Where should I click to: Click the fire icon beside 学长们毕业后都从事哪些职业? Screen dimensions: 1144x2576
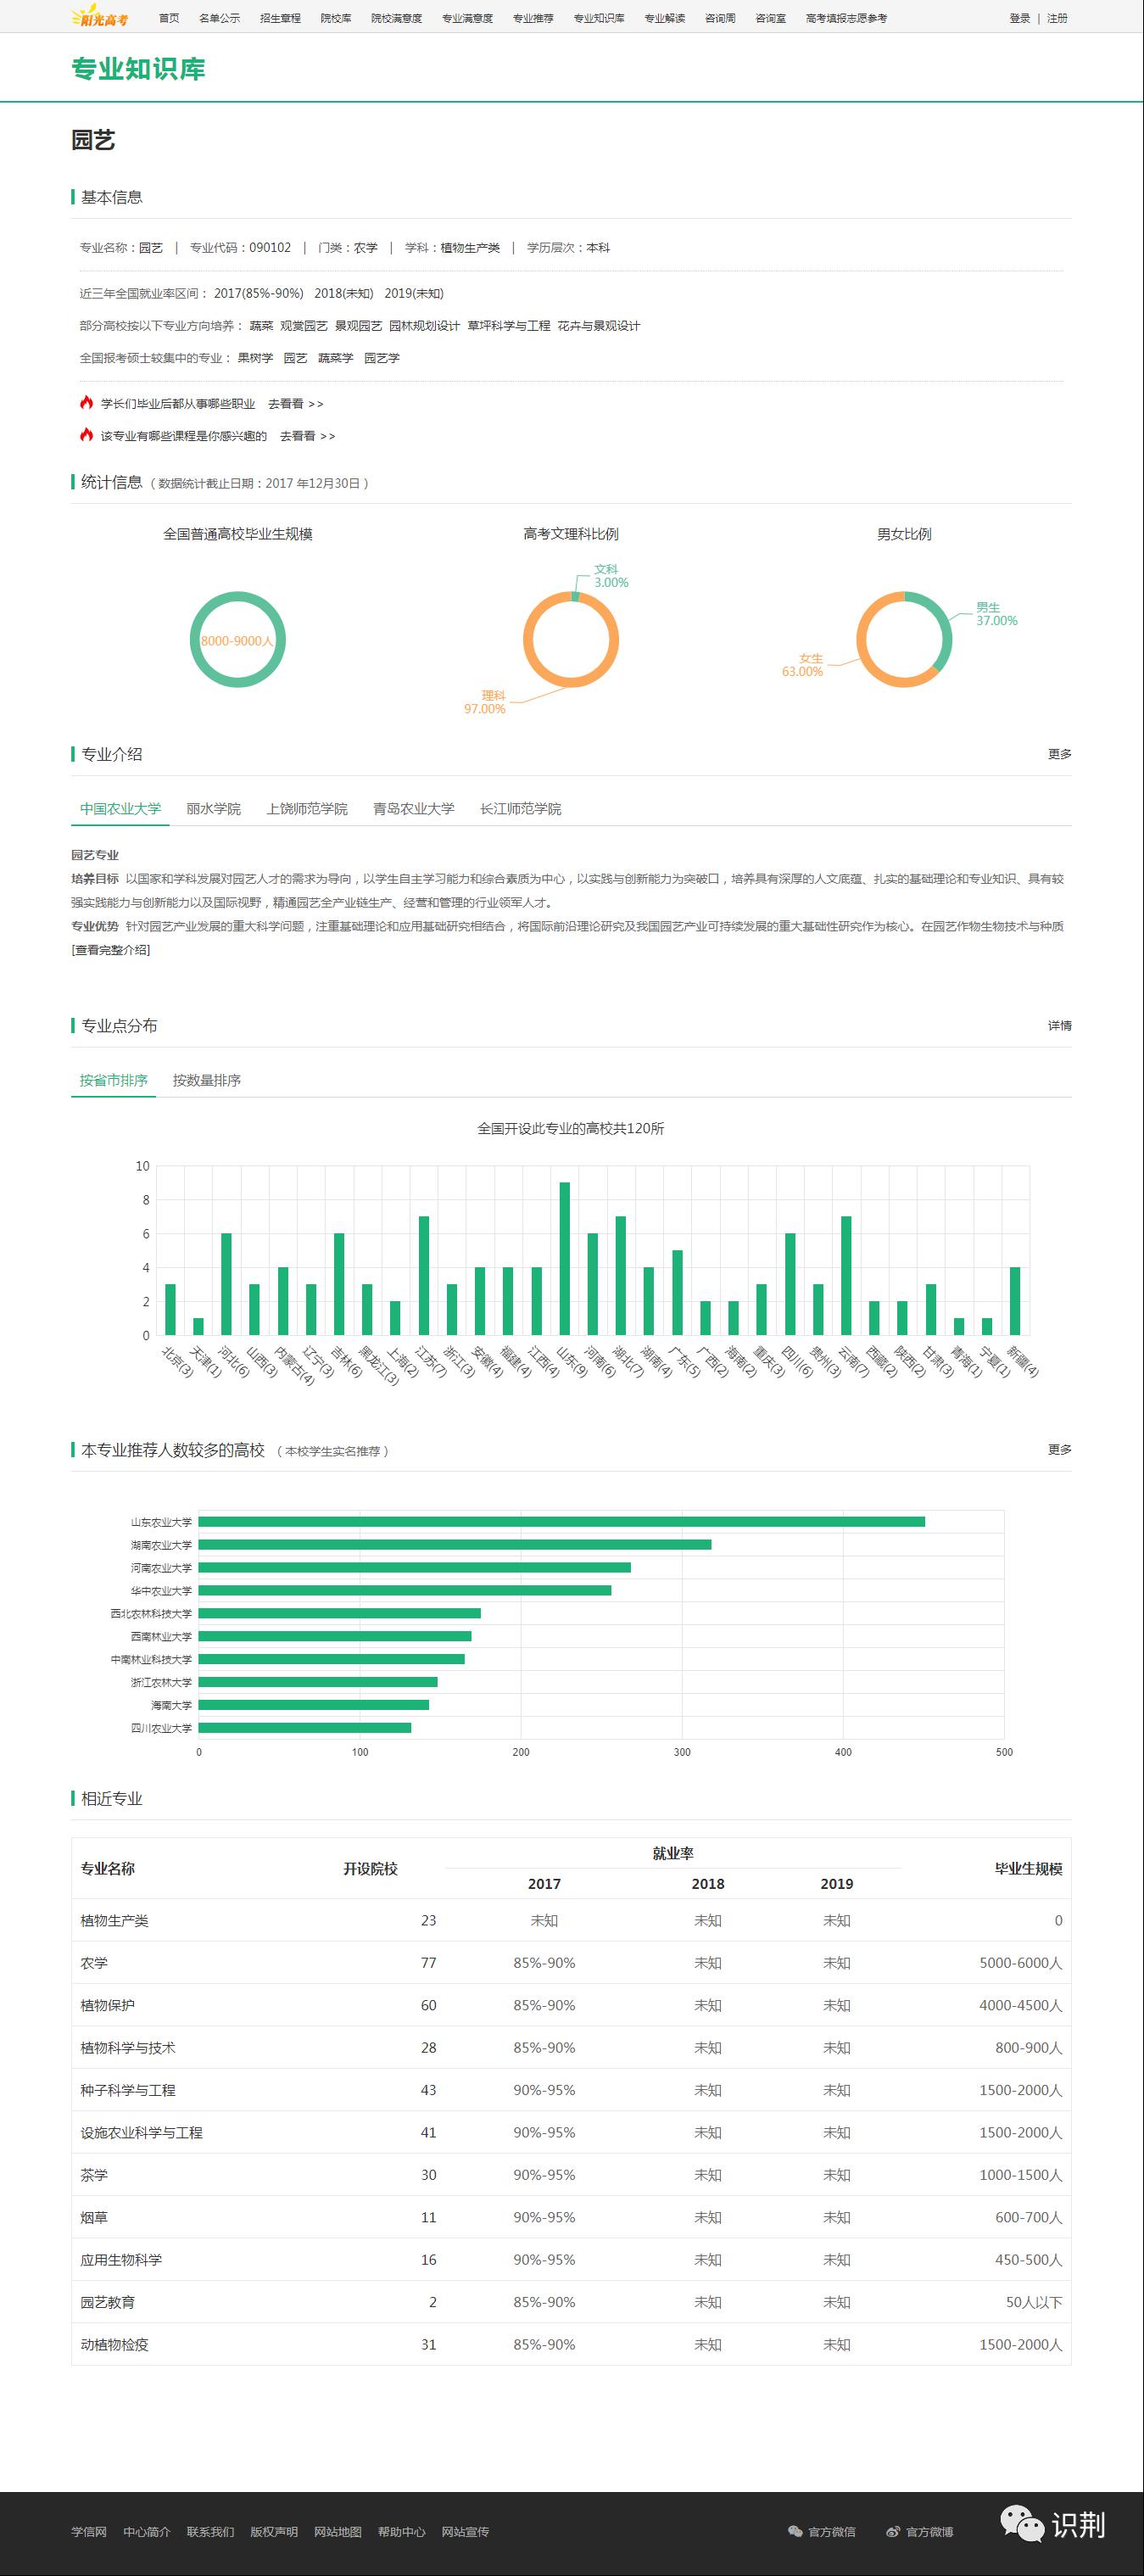[87, 403]
